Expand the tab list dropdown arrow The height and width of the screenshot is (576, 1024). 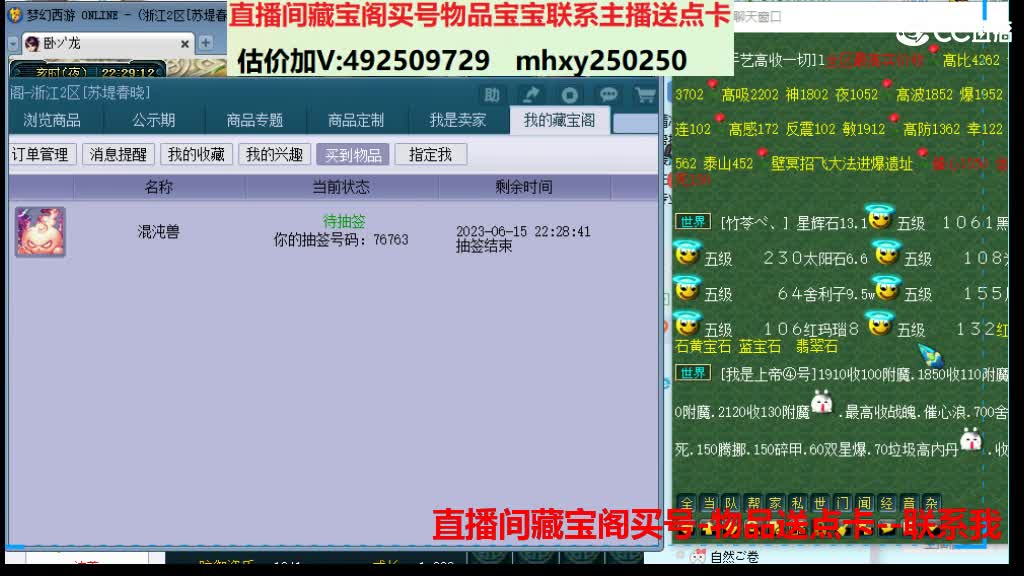click(12, 44)
